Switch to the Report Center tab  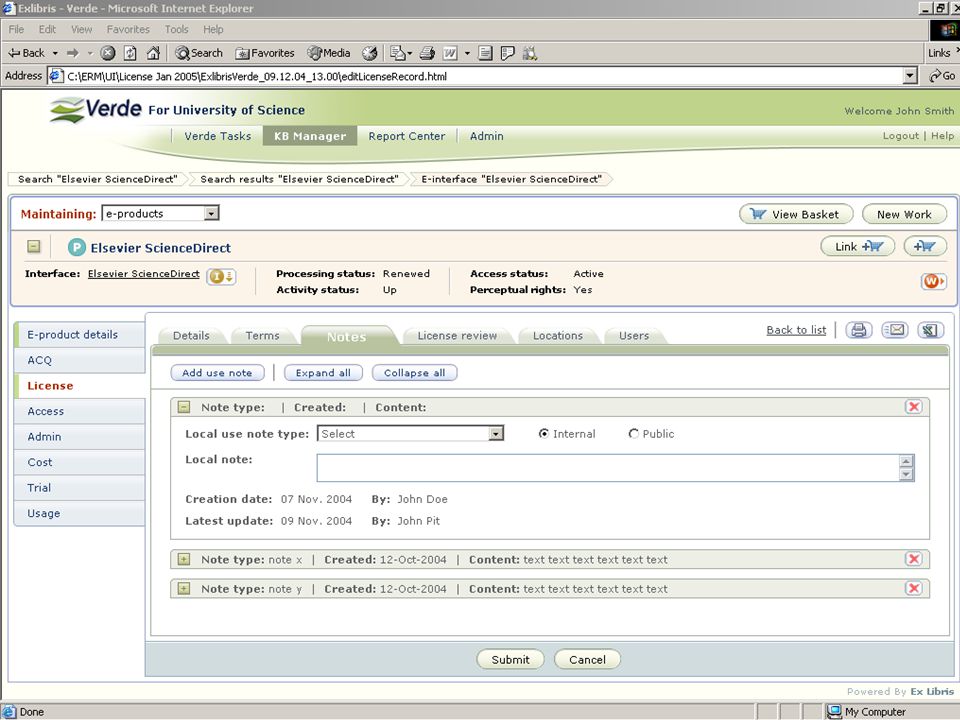pos(407,136)
